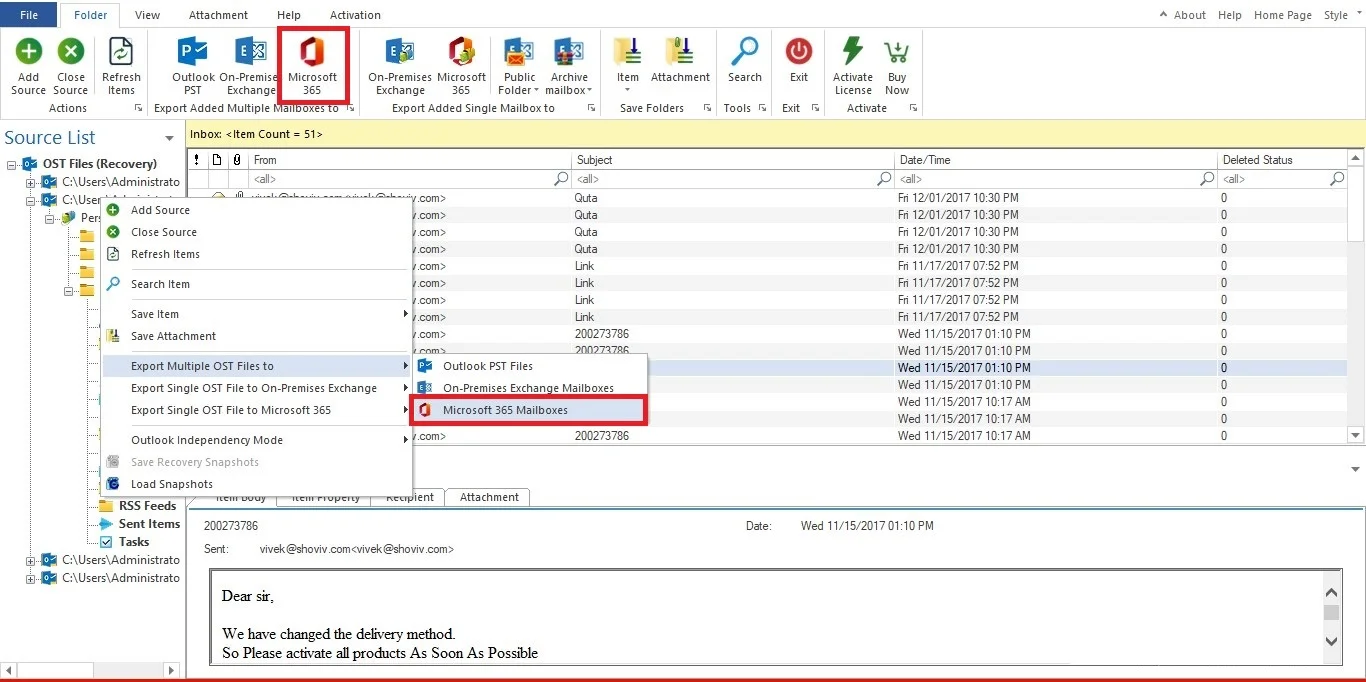The width and height of the screenshot is (1366, 682).
Task: Open the Style dropdown at top right
Action: (x=1341, y=15)
